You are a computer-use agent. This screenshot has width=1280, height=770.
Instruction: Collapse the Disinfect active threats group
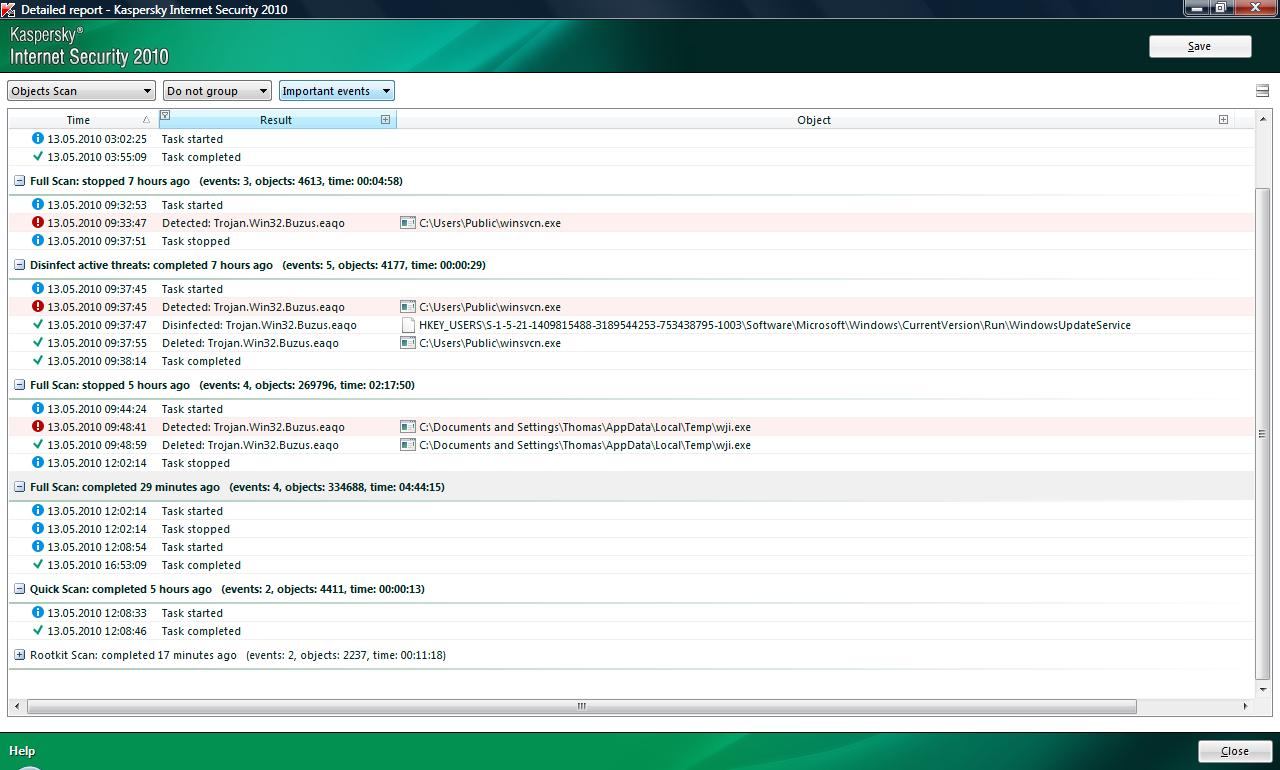pos(19,265)
